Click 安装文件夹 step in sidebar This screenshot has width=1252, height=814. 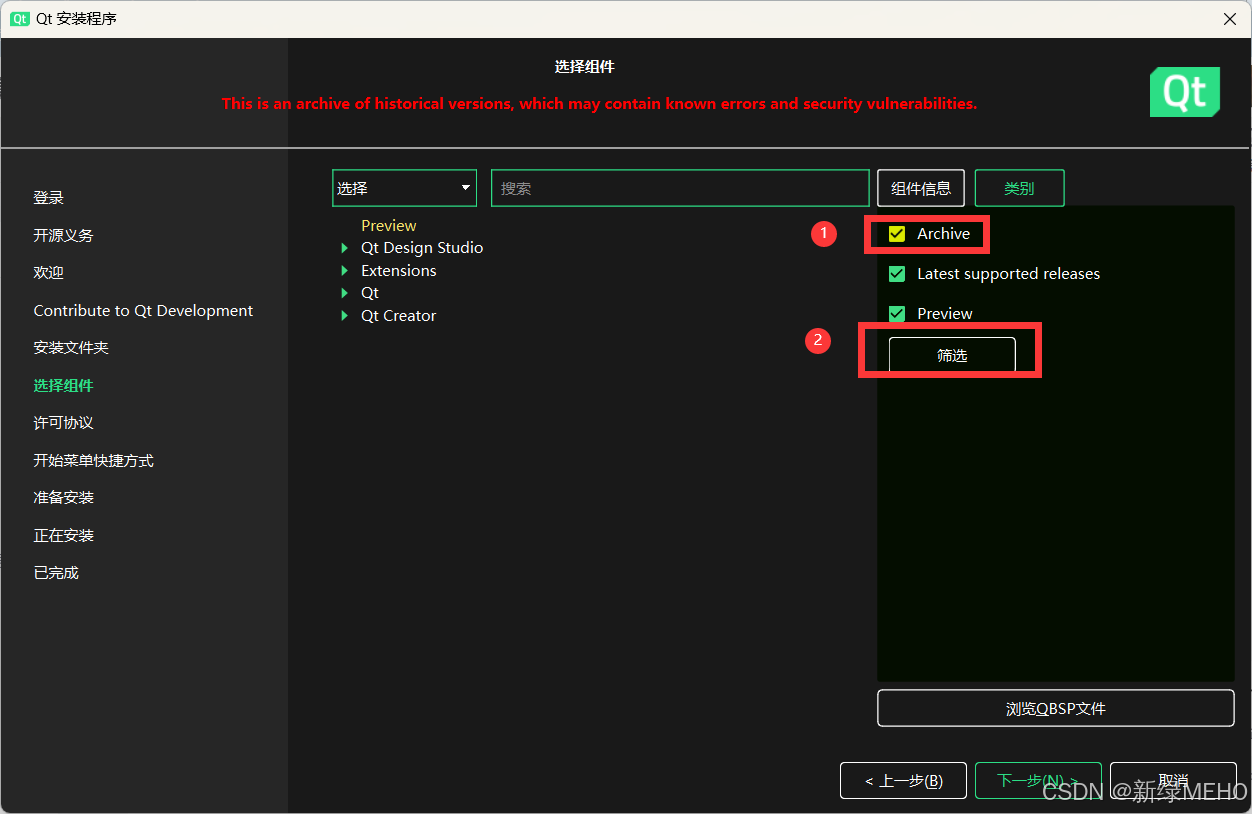pos(71,348)
